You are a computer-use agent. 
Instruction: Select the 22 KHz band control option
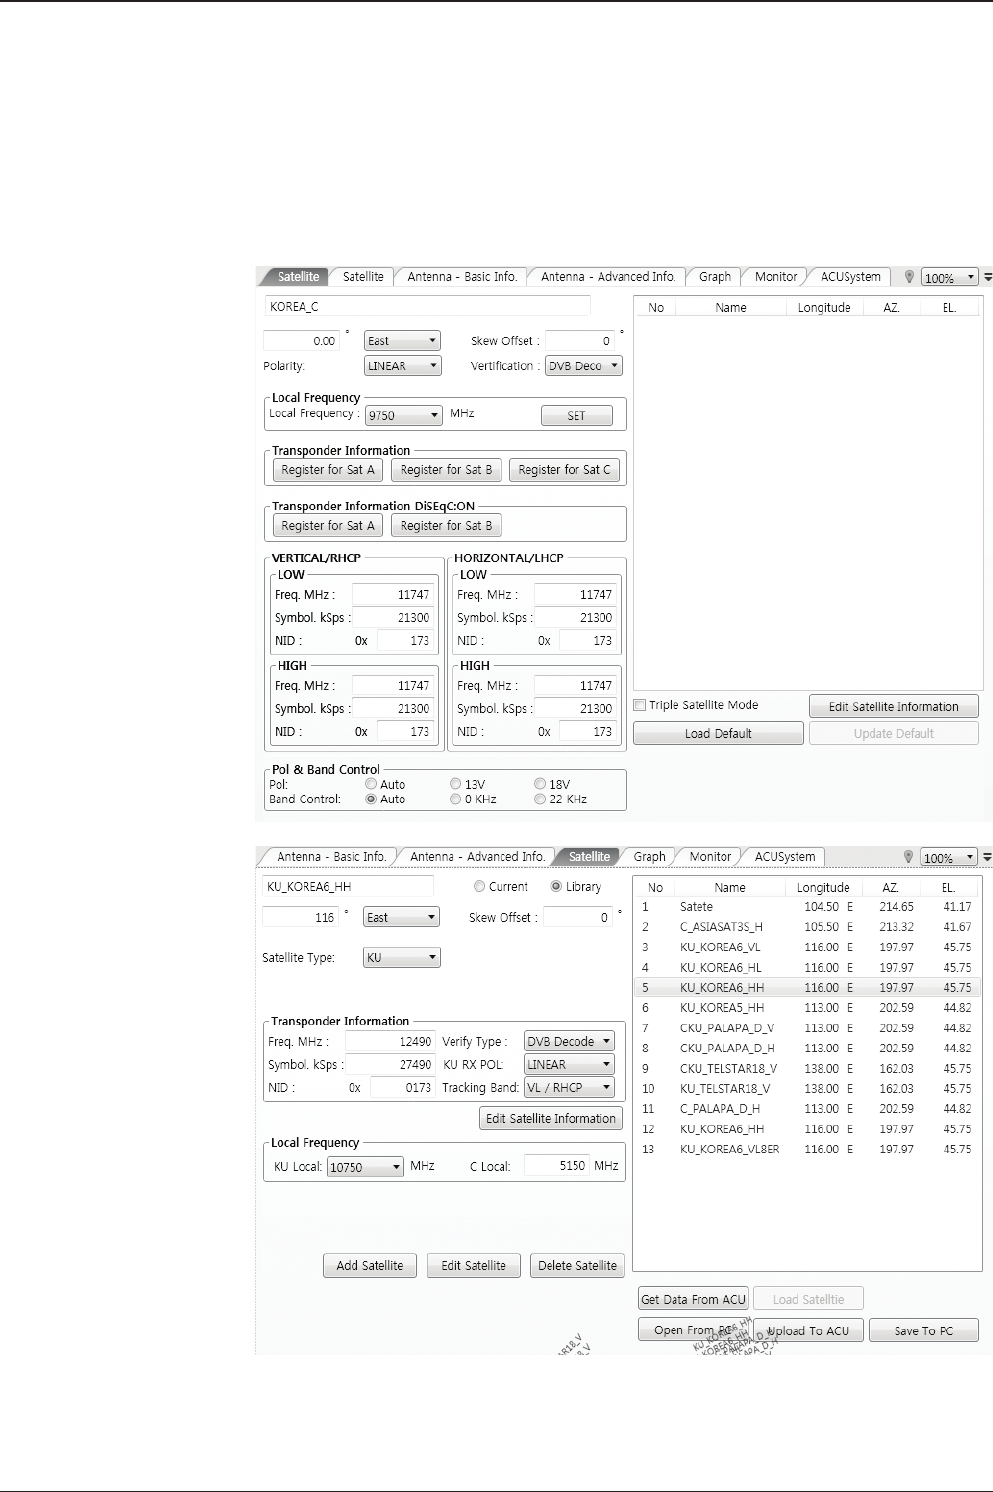(540, 799)
